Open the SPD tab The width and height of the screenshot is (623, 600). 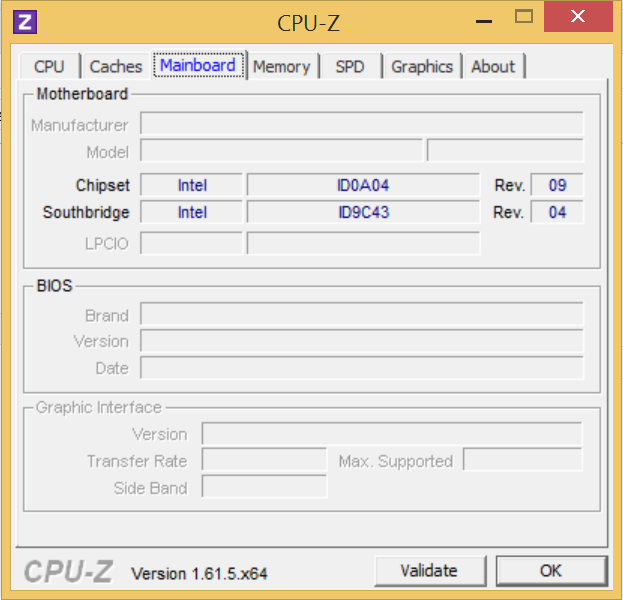pyautogui.click(x=350, y=66)
